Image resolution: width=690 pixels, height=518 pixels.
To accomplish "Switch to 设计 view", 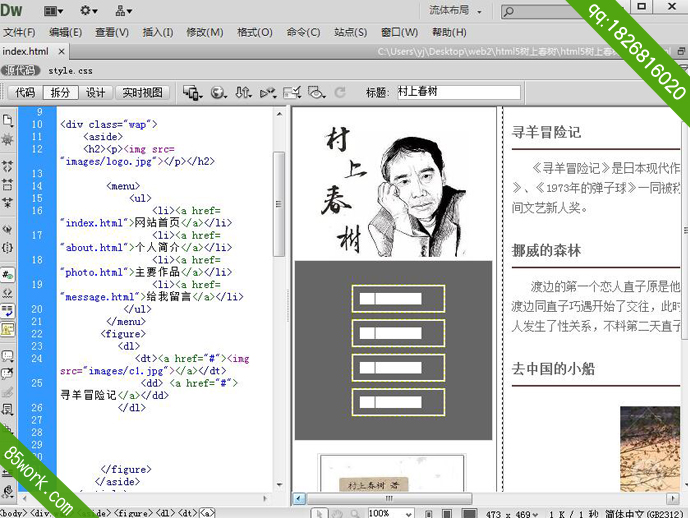I will click(x=95, y=92).
